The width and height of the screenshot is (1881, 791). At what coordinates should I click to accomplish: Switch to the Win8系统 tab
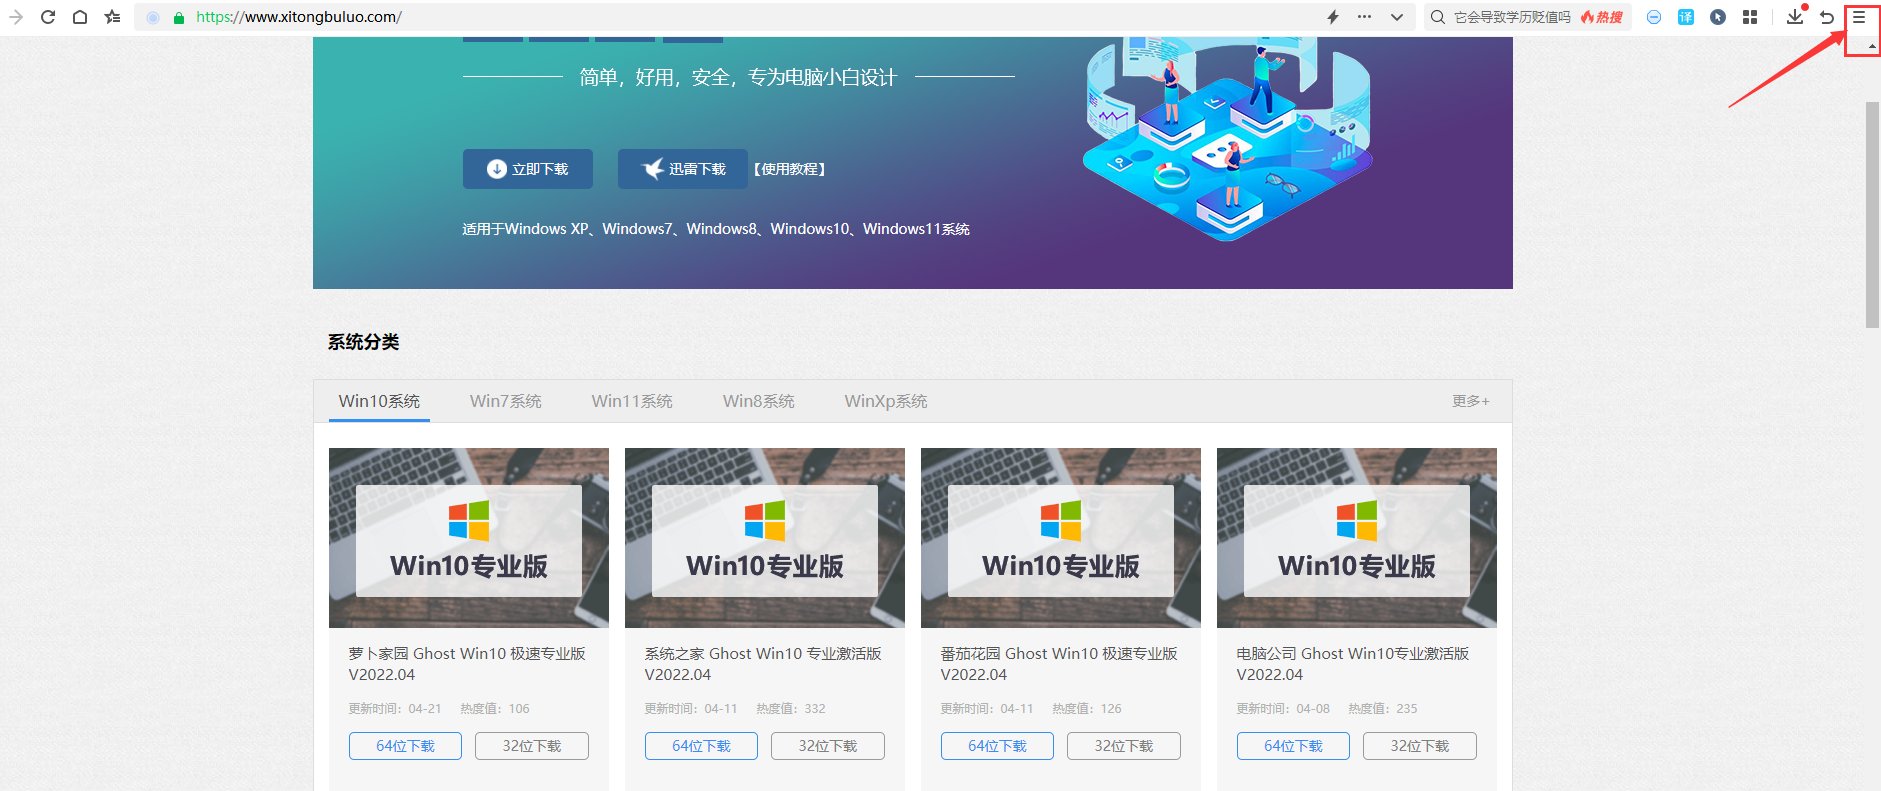point(759,401)
